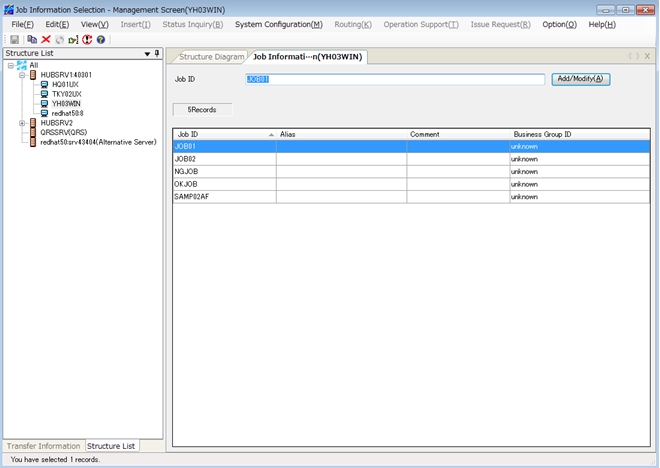Click into the Job ID text field

pyautogui.click(x=395, y=79)
